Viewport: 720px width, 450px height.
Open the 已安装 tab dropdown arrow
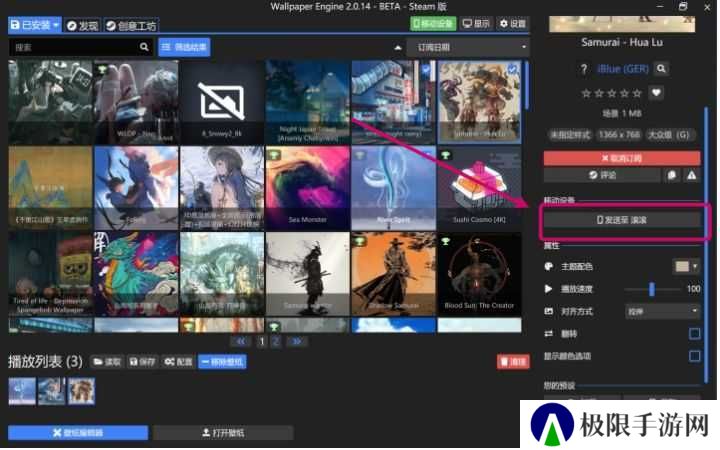coord(56,25)
